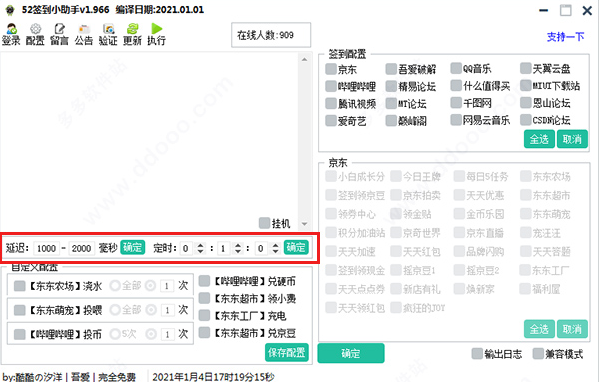Screen dimensions: 599x382
Task: Enable 天翼云盘 sign-in
Action: tap(526, 68)
